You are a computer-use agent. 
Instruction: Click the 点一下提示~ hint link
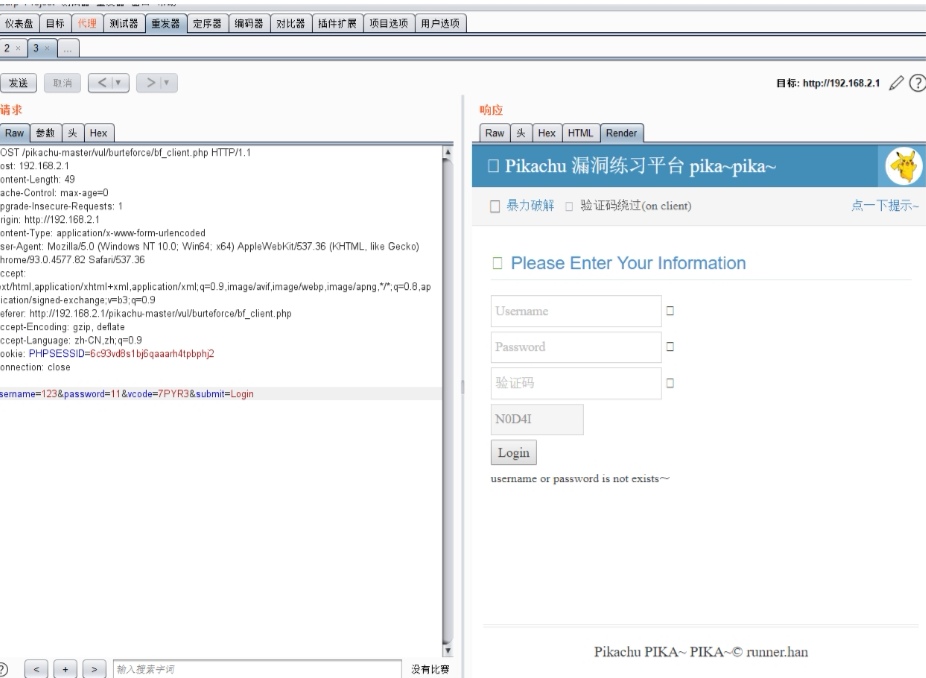884,206
